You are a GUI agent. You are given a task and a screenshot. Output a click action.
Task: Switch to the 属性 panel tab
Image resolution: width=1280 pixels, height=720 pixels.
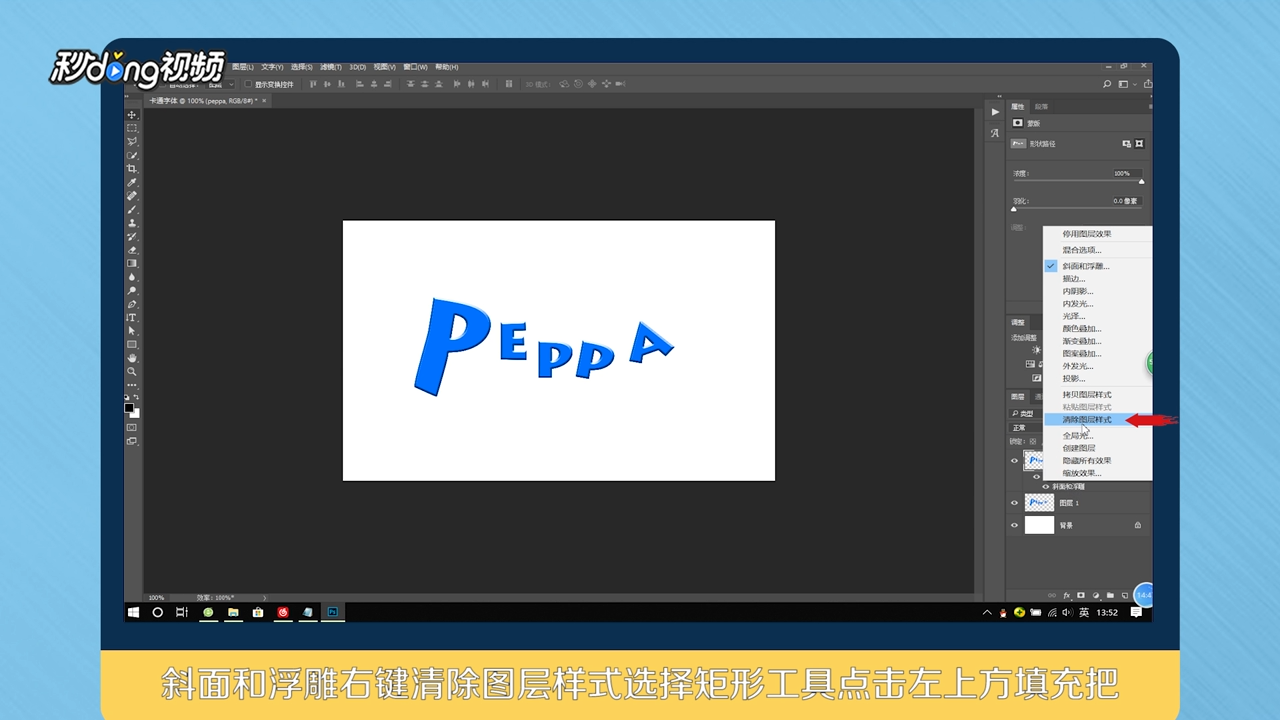coord(1018,106)
